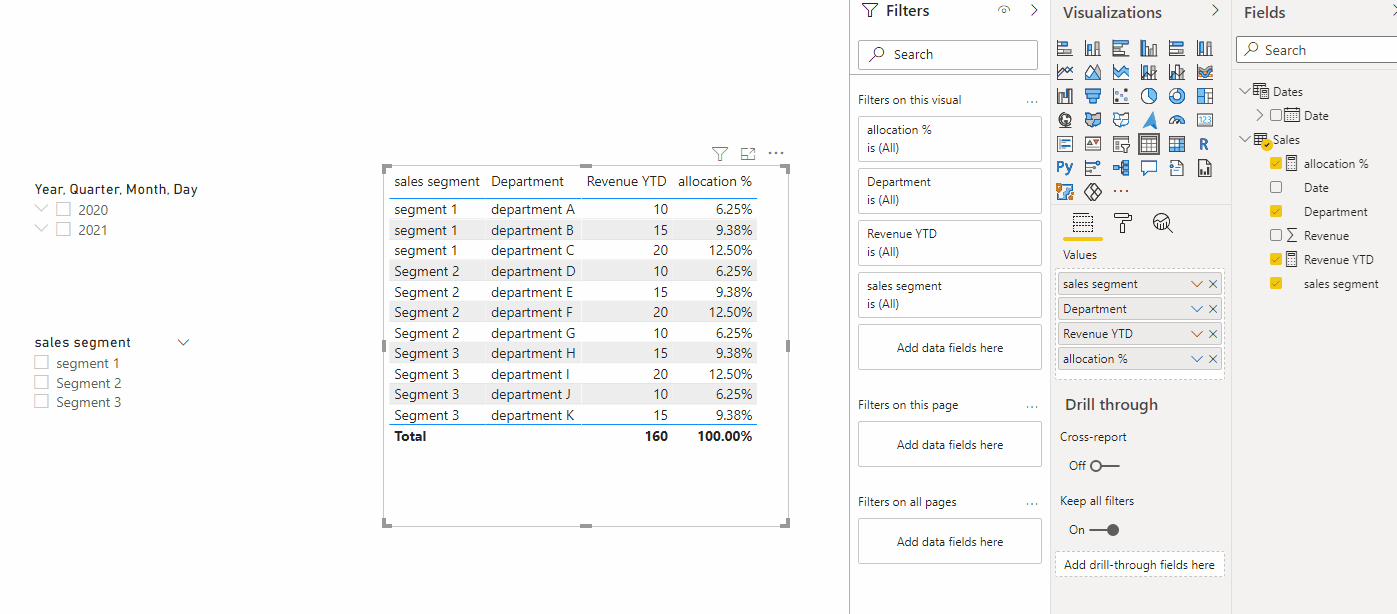The height and width of the screenshot is (614, 1397).
Task: Open Focus mode for the table visual
Action: point(748,153)
